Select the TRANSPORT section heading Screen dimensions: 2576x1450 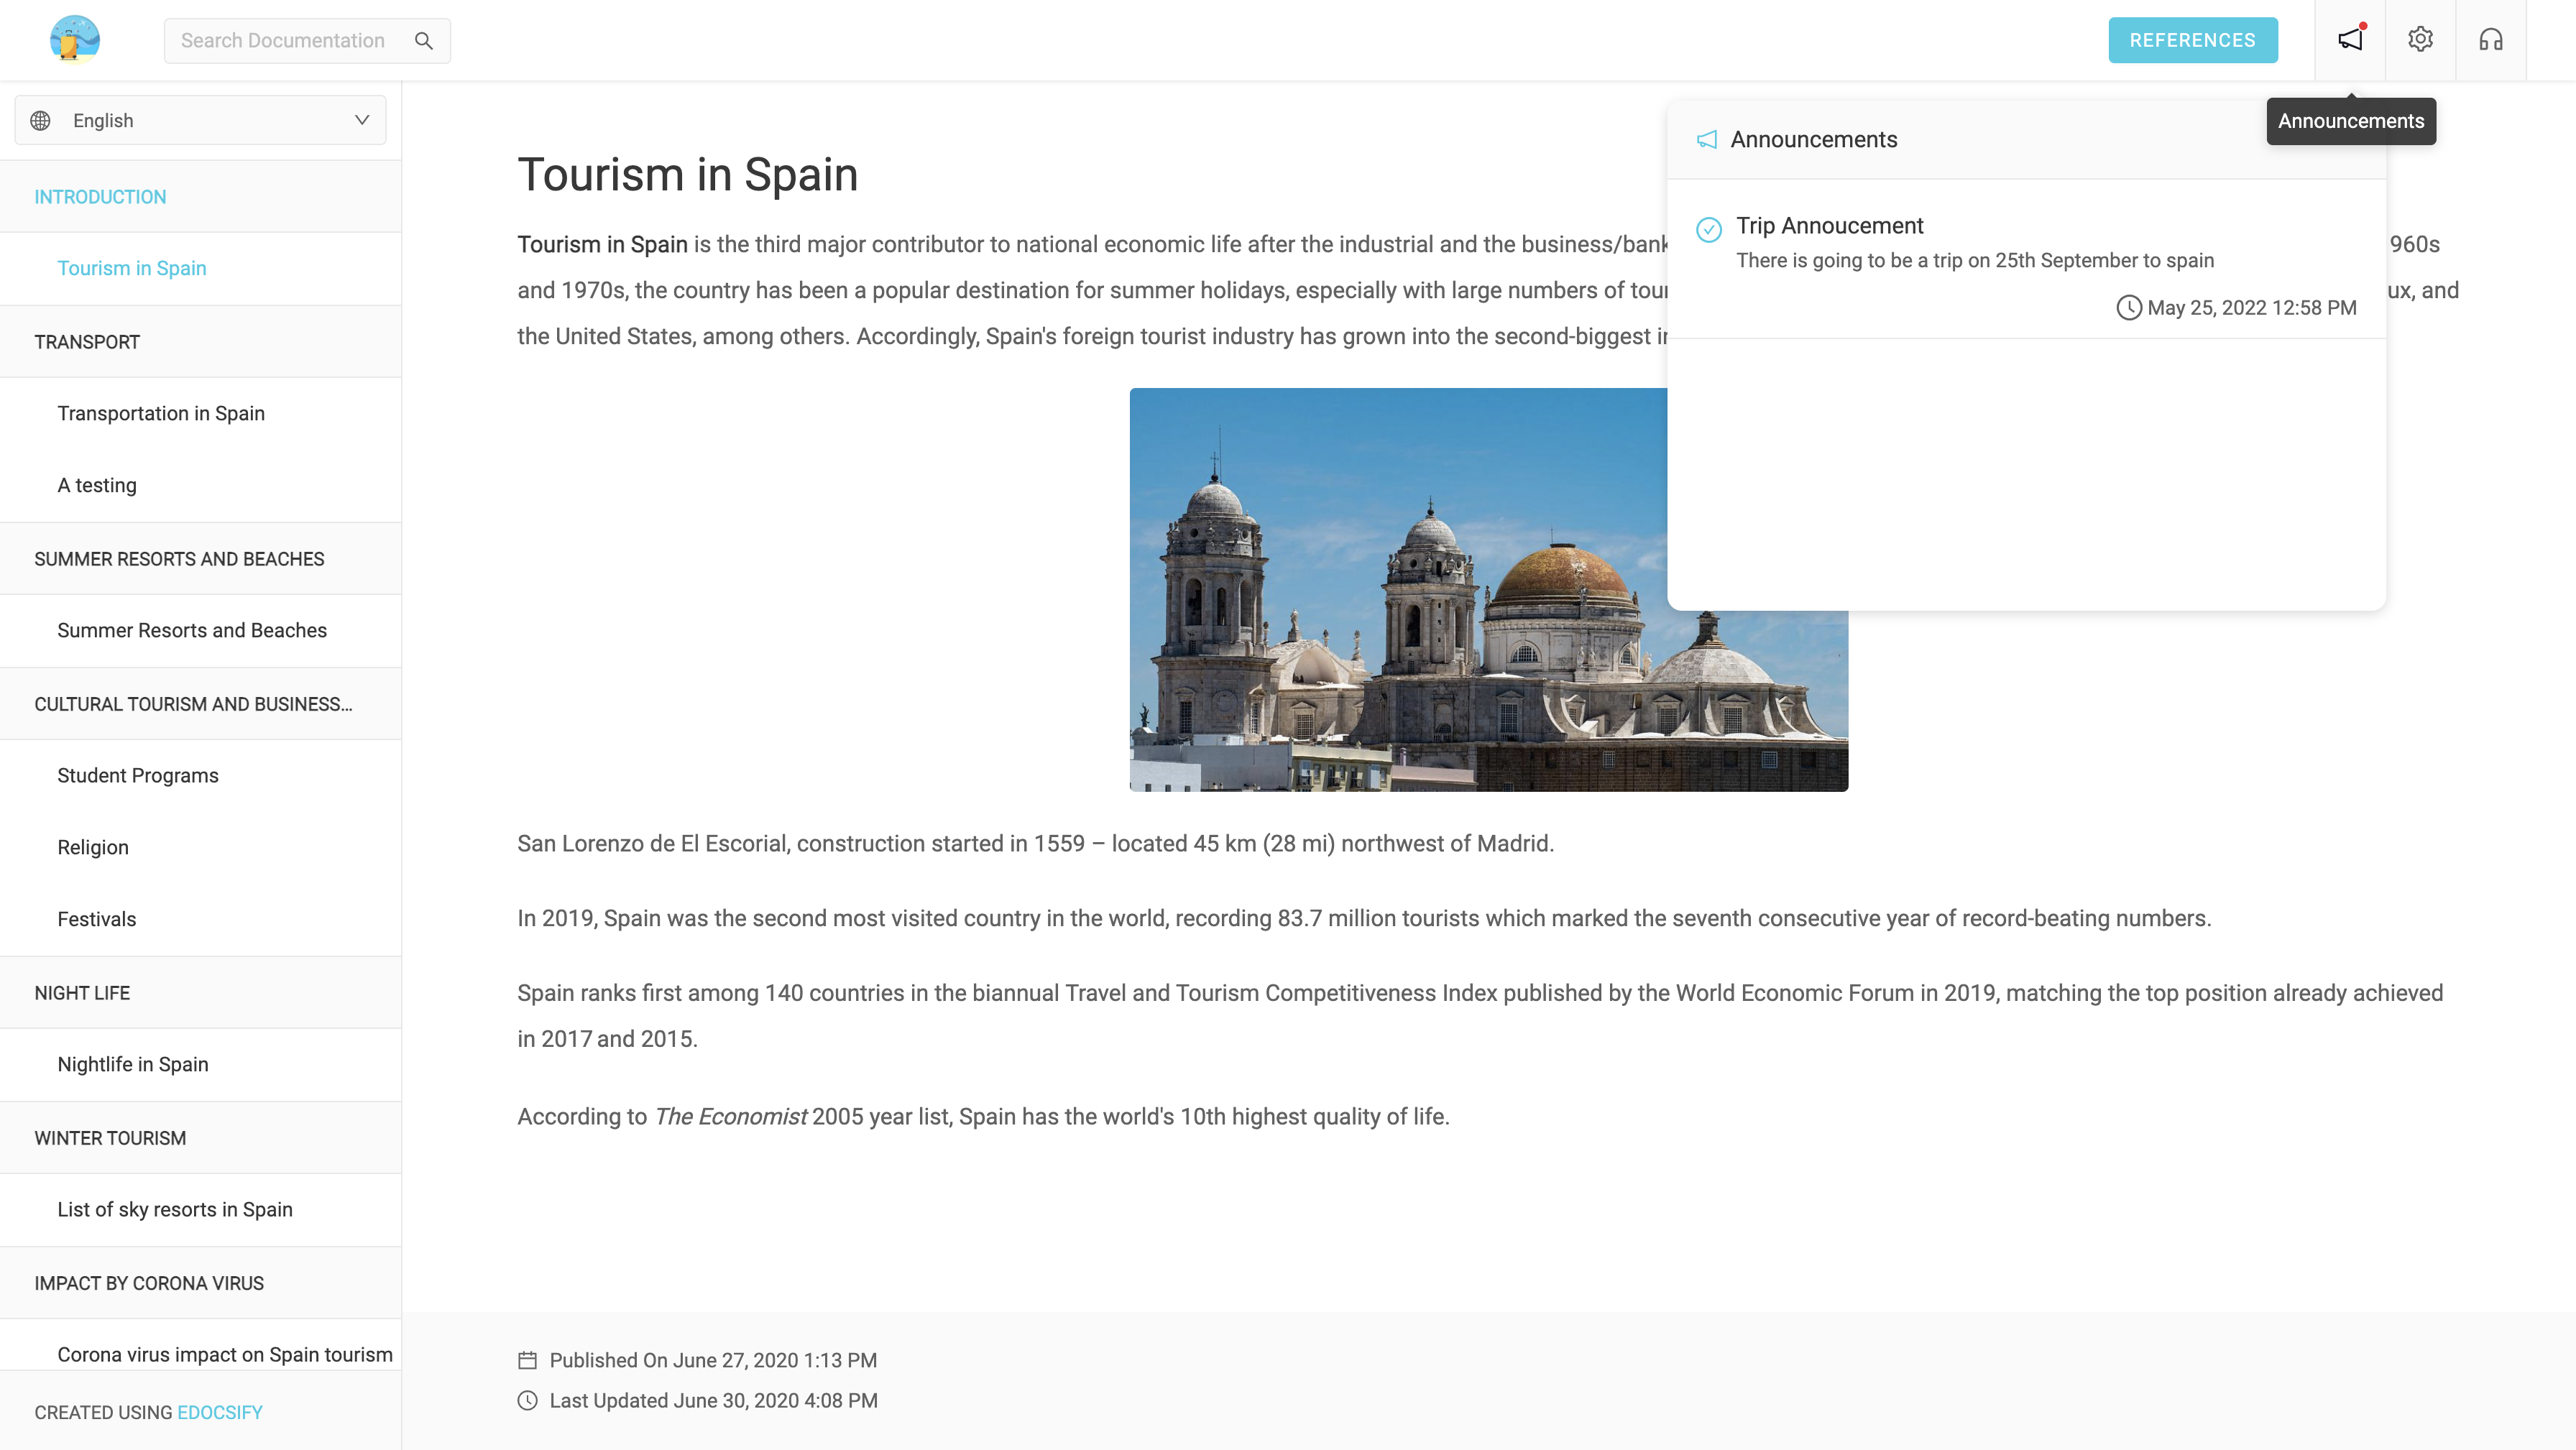(x=201, y=342)
